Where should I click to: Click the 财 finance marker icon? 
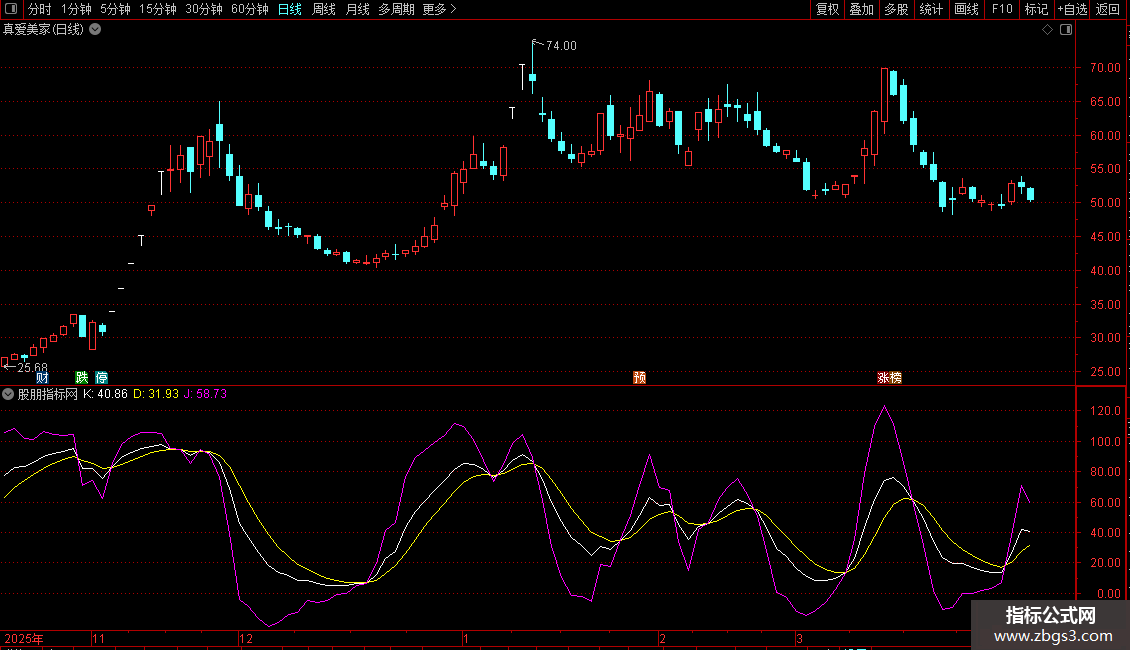41,378
